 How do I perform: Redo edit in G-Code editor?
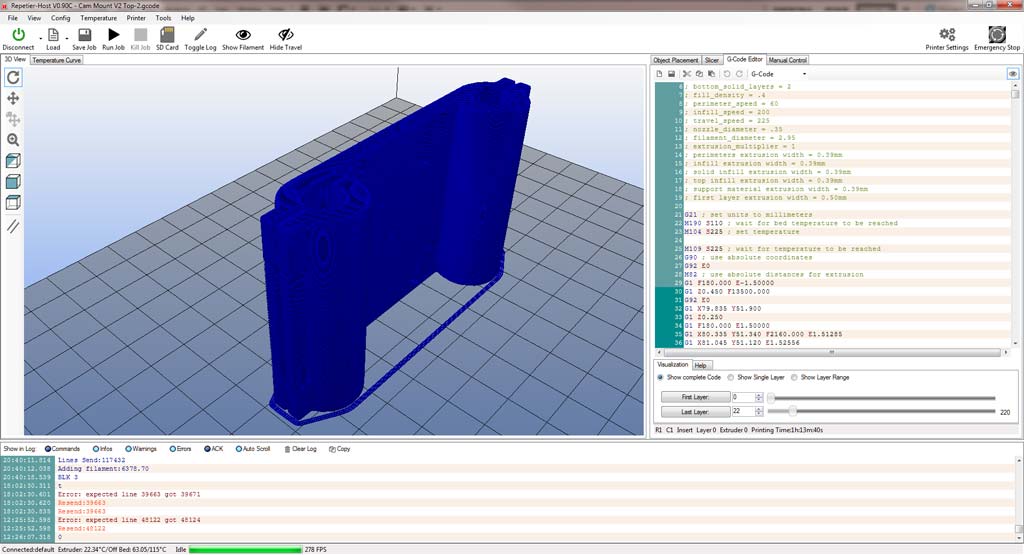tap(739, 74)
